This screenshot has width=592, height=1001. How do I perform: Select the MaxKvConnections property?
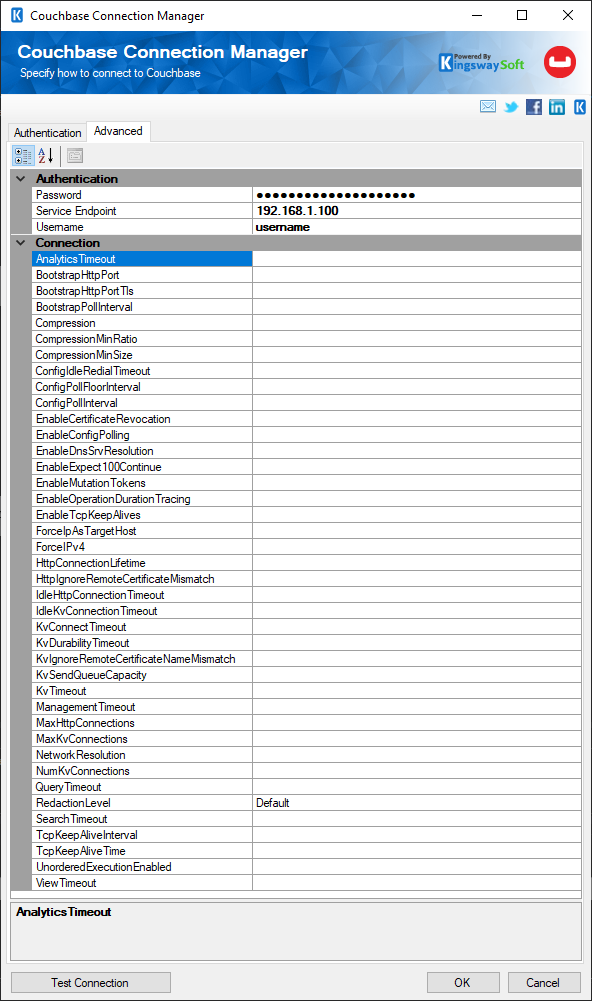142,739
